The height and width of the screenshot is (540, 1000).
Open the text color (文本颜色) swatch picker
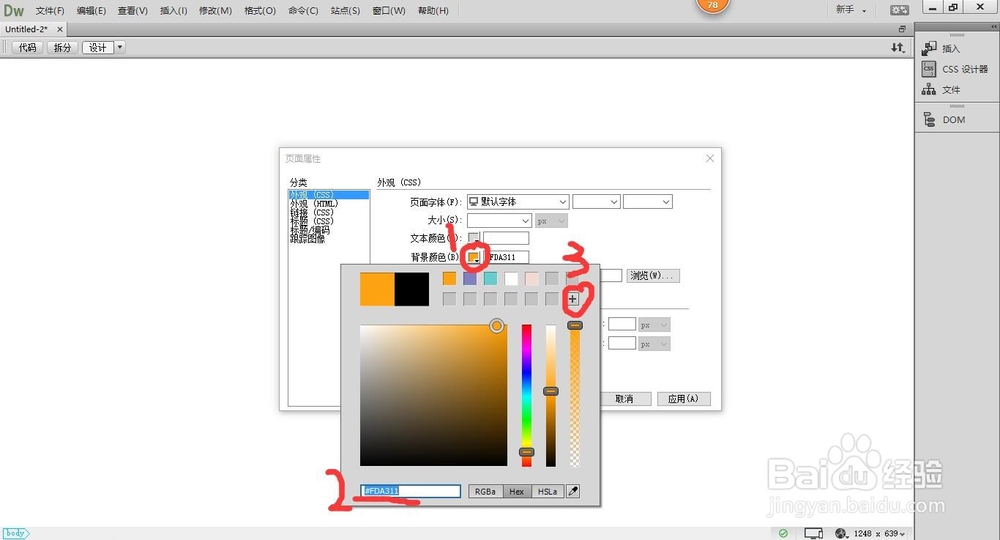pyautogui.click(x=473, y=238)
